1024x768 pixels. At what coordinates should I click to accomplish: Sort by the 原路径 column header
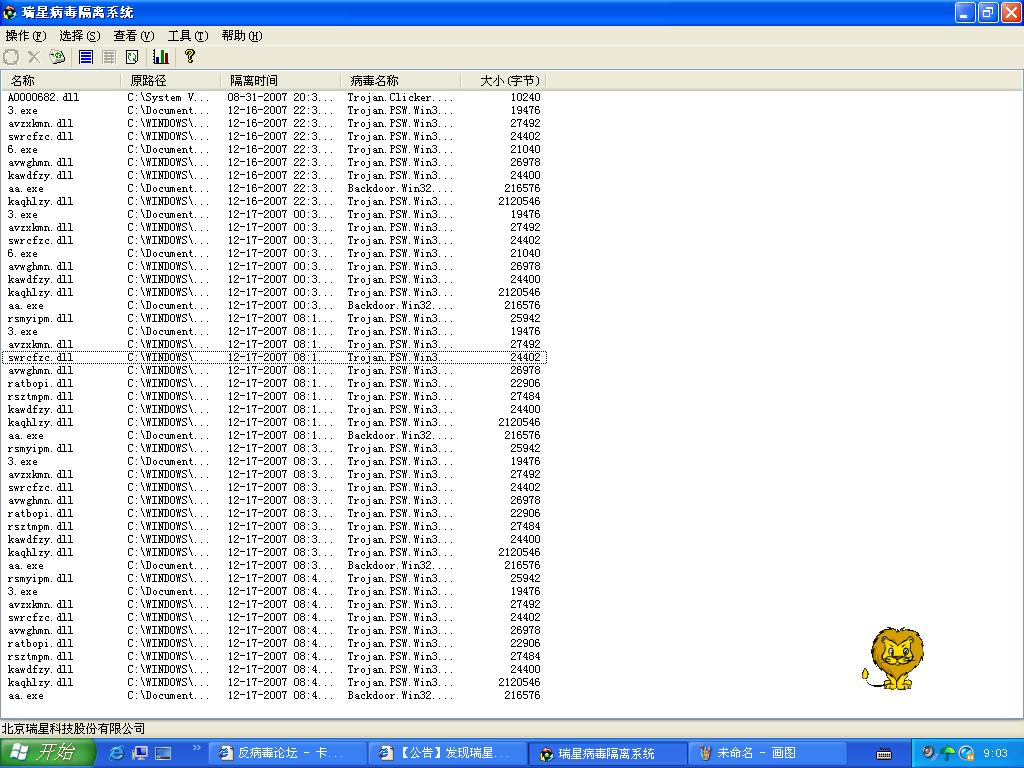pyautogui.click(x=170, y=80)
